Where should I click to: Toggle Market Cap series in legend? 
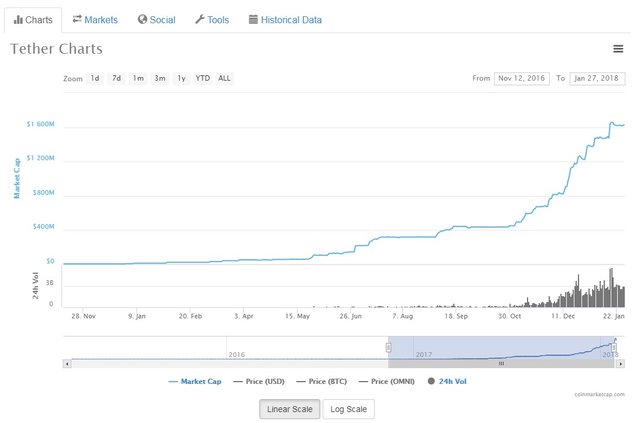pyautogui.click(x=195, y=381)
